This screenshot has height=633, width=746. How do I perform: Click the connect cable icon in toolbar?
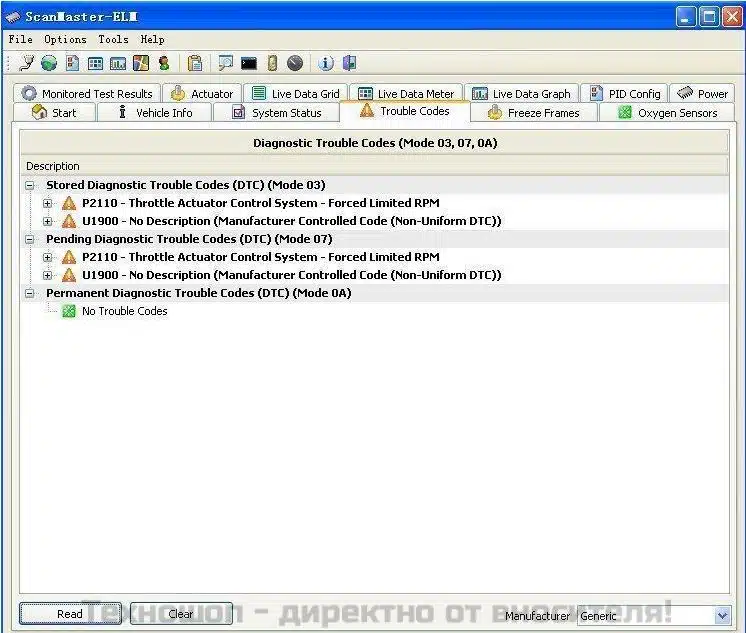[x=27, y=63]
